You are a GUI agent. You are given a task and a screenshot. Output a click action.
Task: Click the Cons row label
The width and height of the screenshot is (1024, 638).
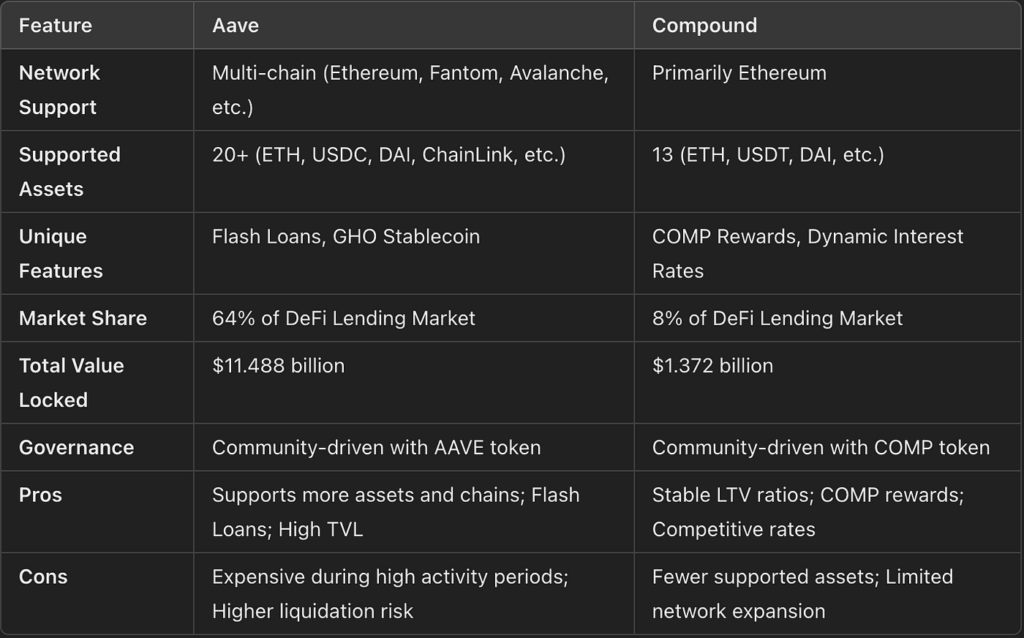[43, 576]
